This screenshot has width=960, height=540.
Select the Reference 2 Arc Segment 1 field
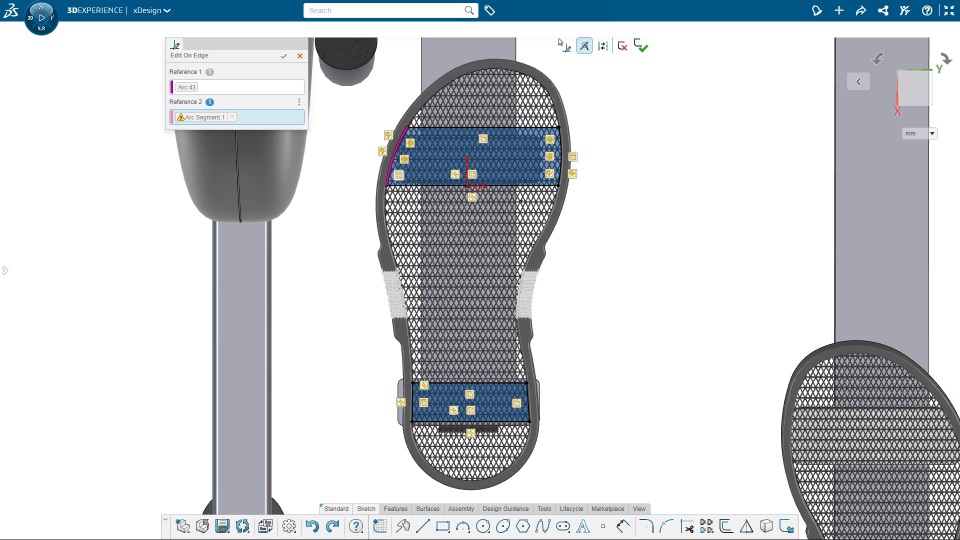pos(237,117)
